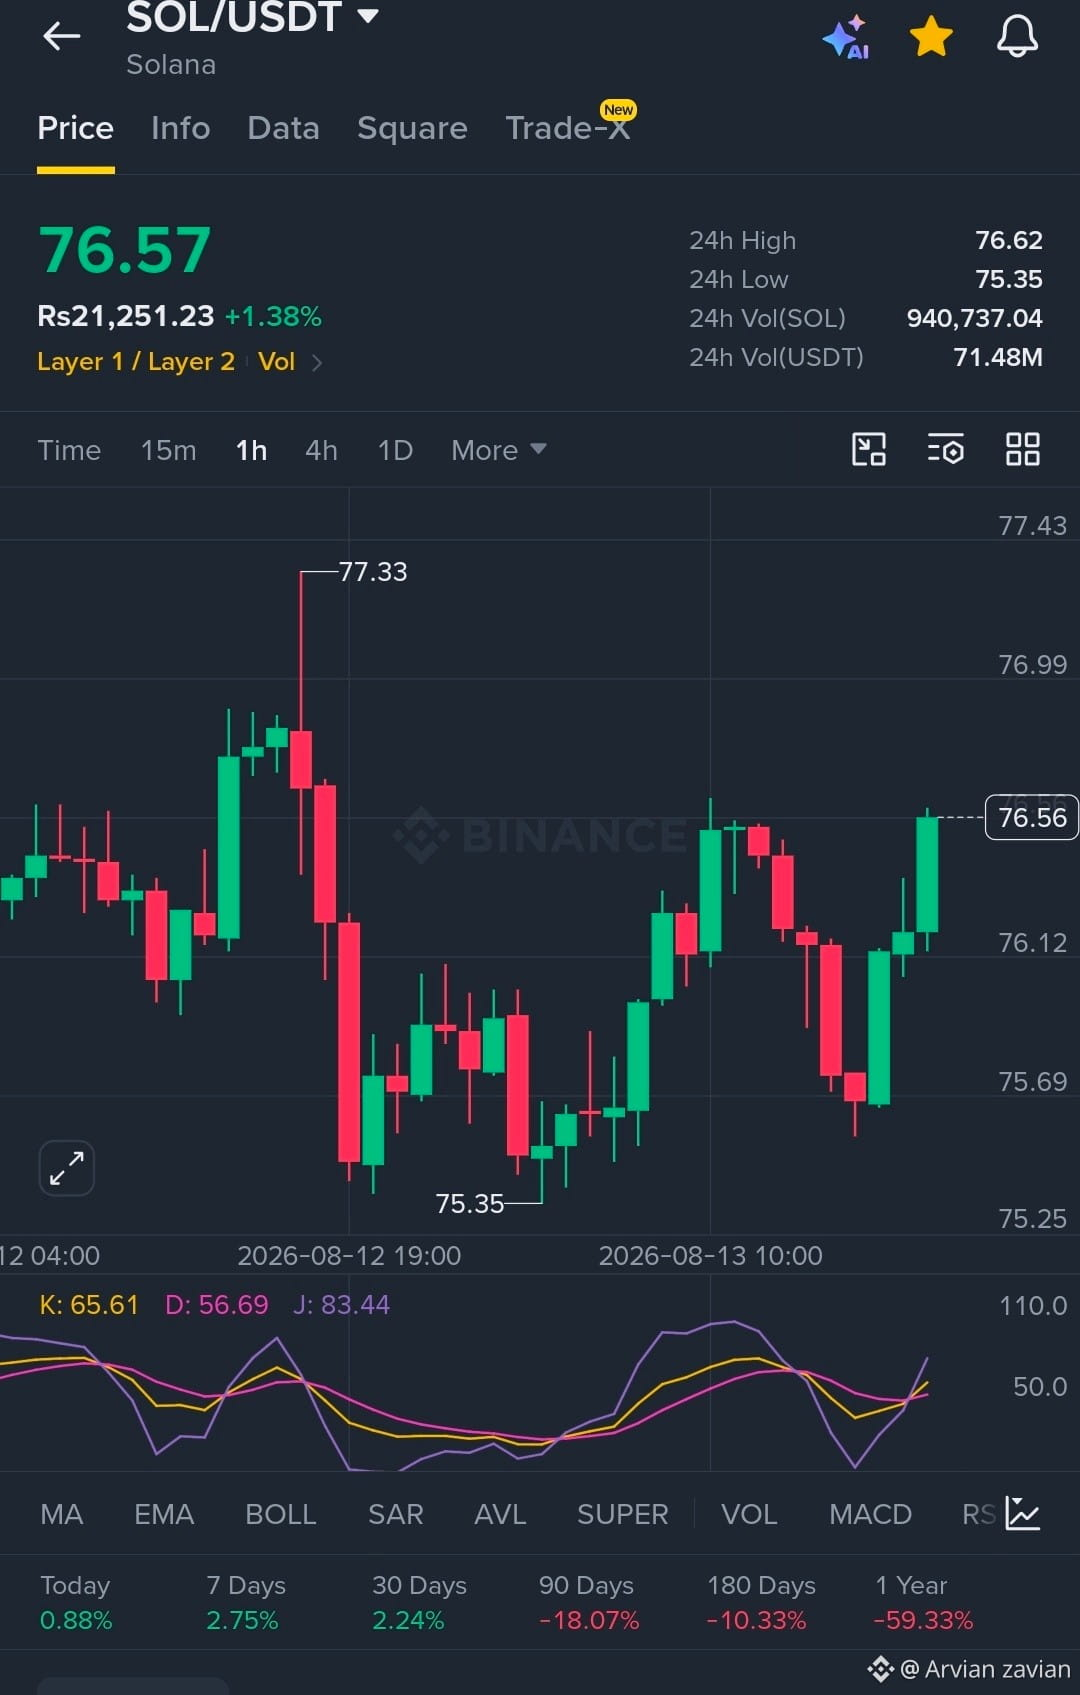Select the 1h chart interval
Viewport: 1080px width, 1695px height.
[251, 450]
